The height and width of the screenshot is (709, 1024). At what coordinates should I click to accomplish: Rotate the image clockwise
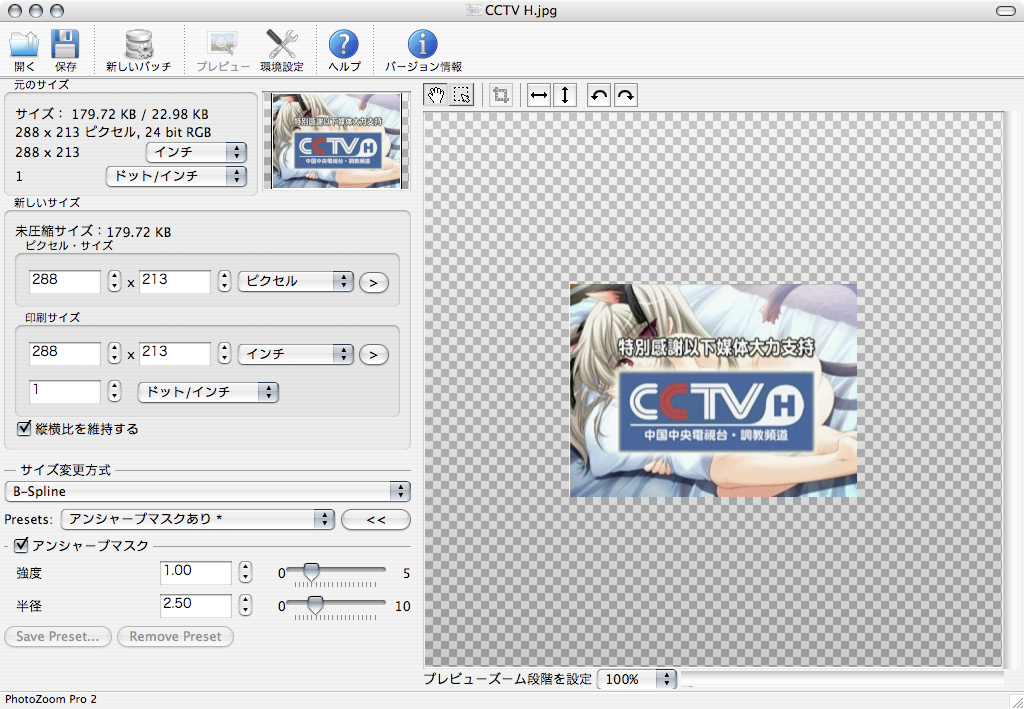click(626, 95)
